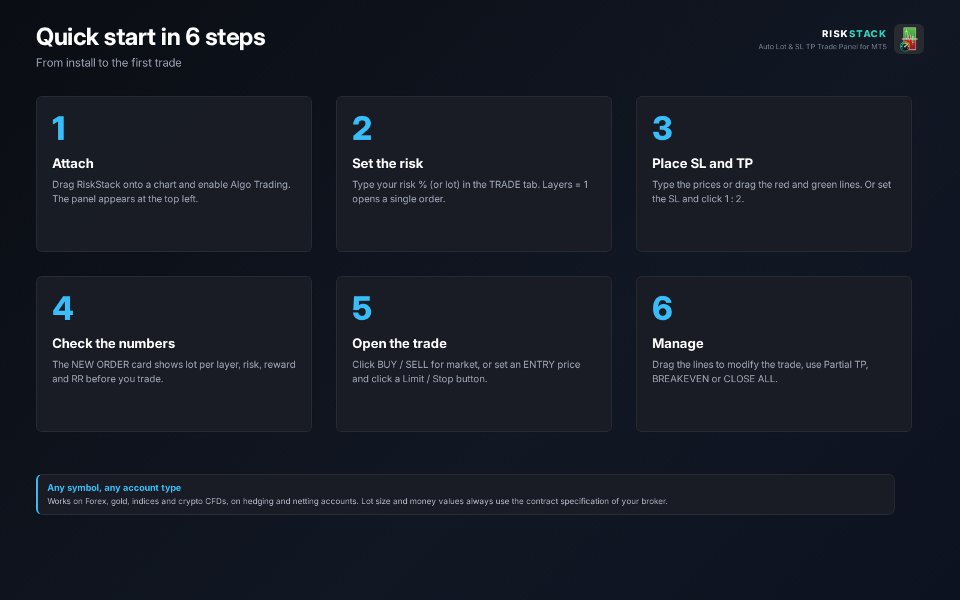Click the RISKSTACK brand wordmark

[853, 34]
